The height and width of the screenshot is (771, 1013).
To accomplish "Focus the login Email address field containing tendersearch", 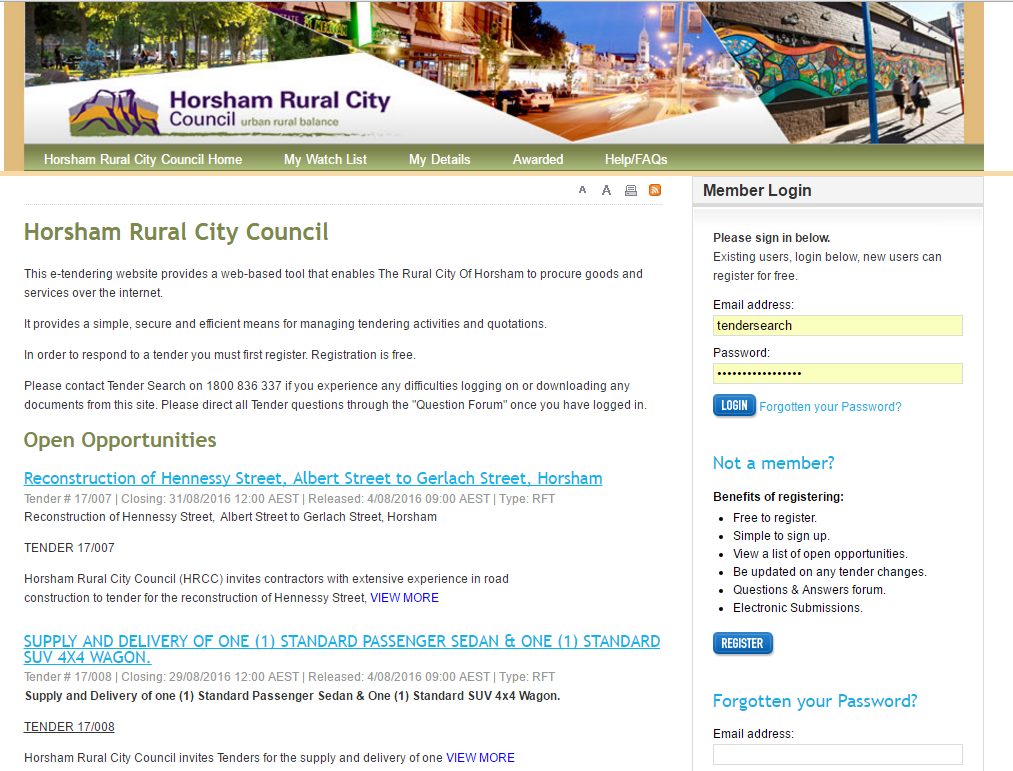I will [x=837, y=325].
